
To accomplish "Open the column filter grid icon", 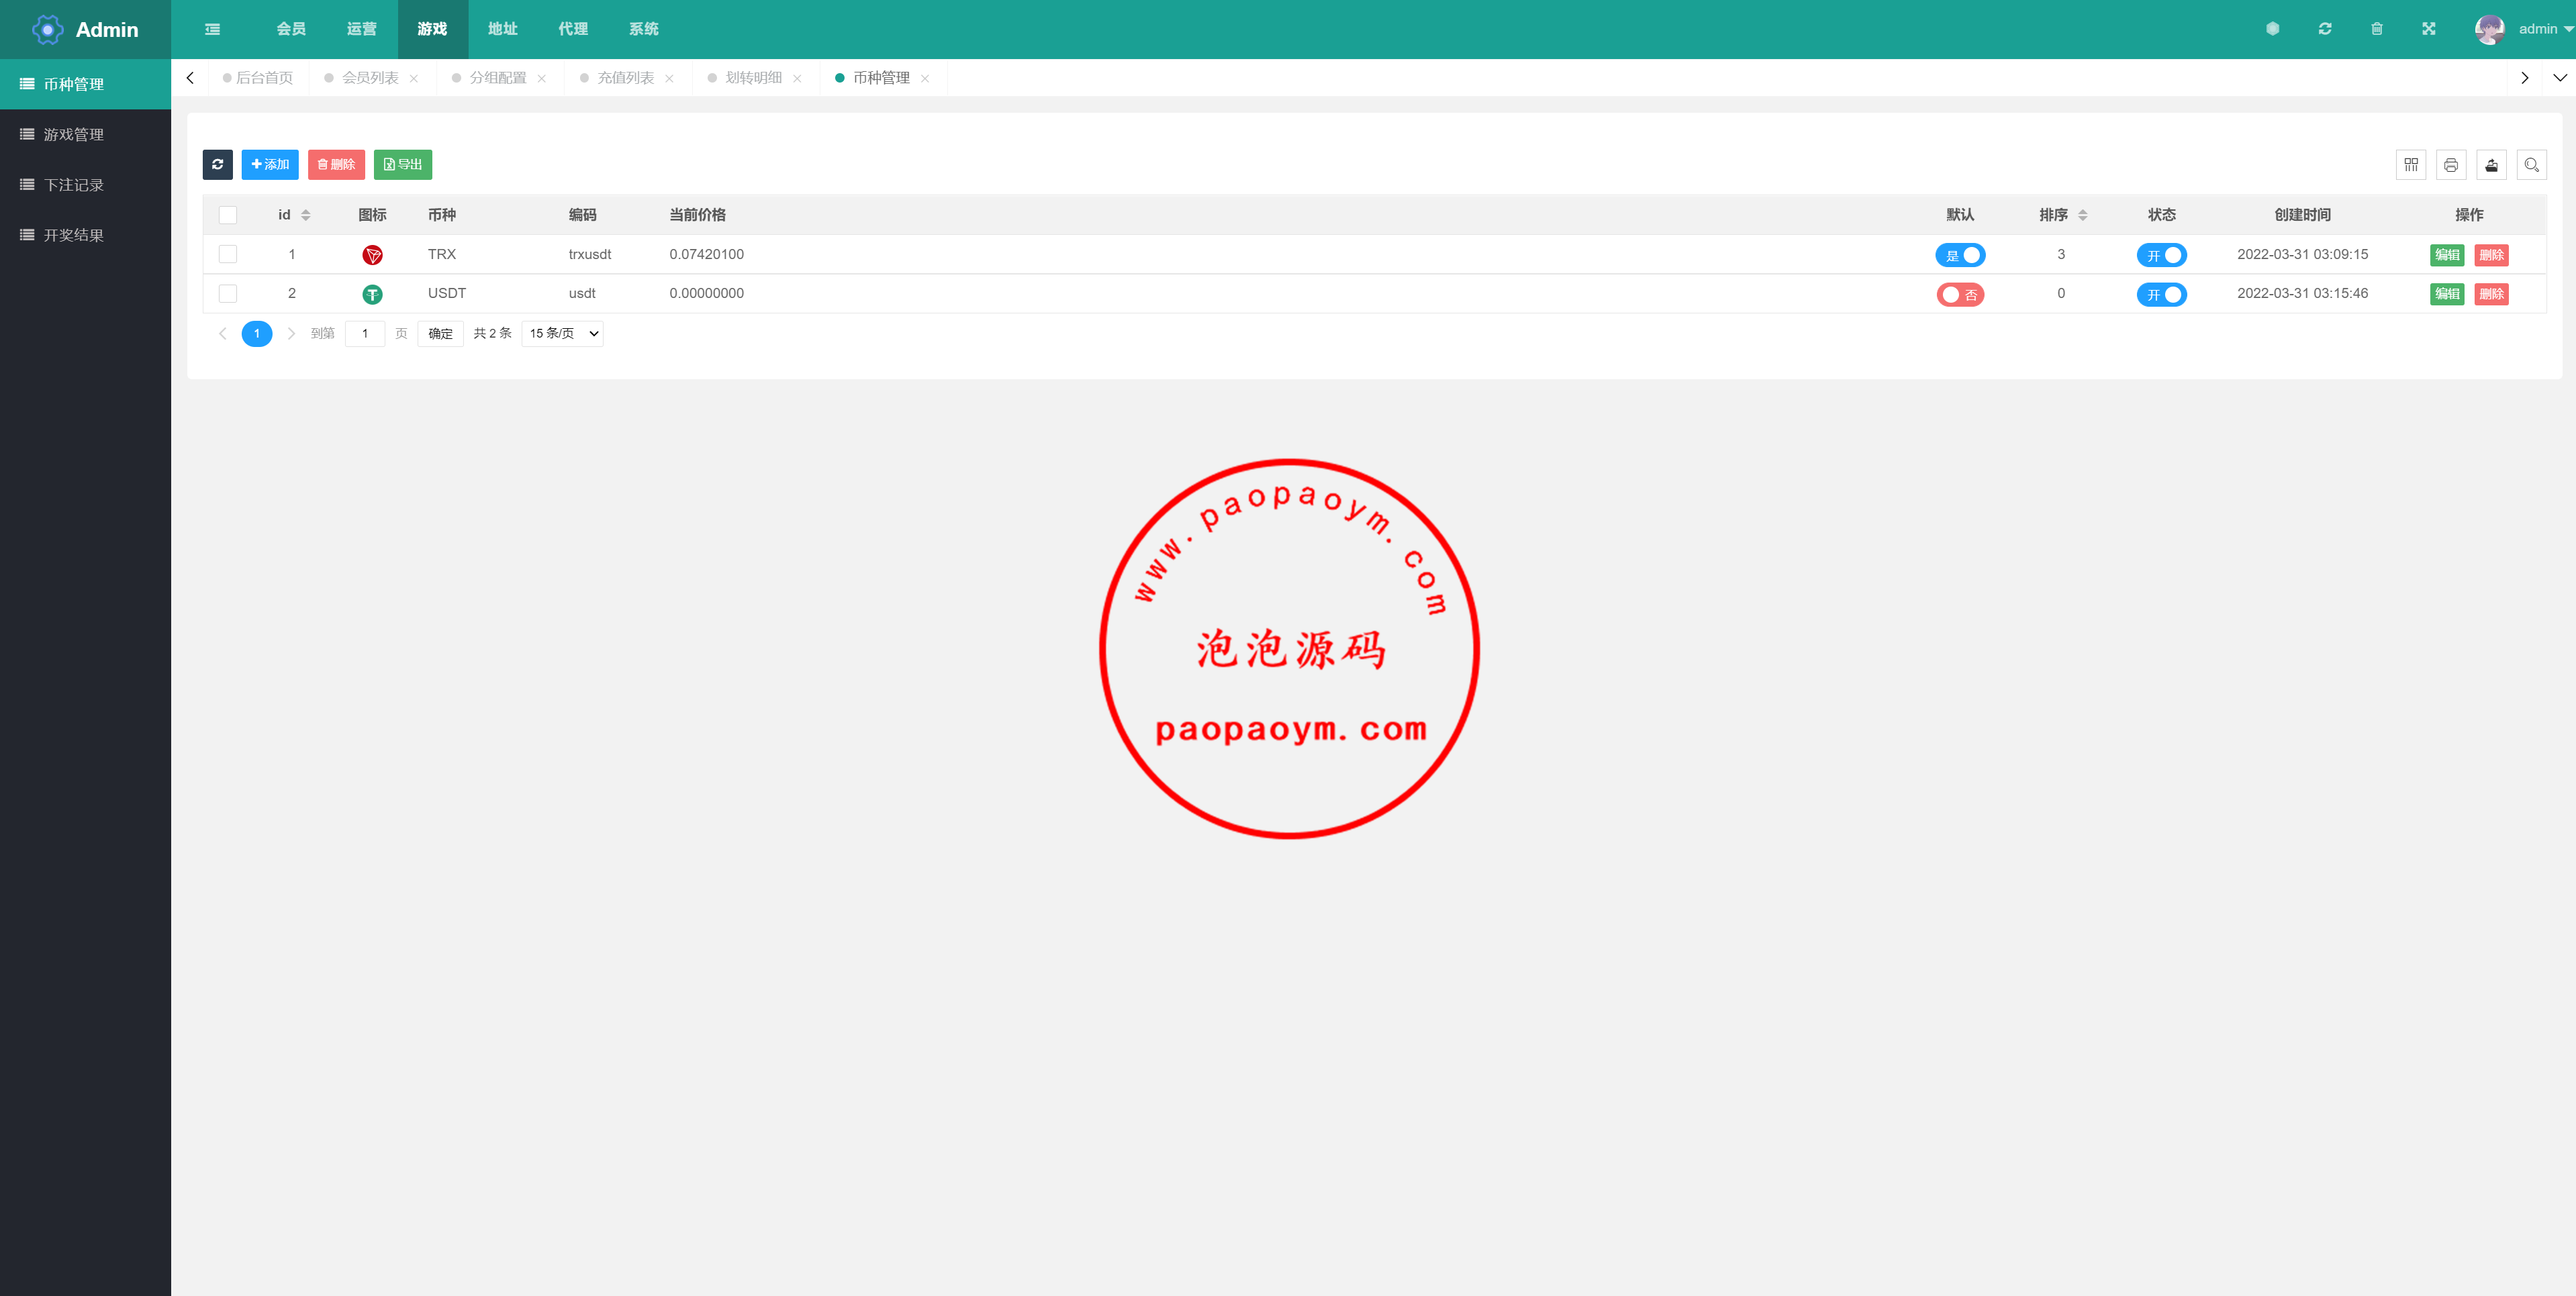I will [2410, 165].
